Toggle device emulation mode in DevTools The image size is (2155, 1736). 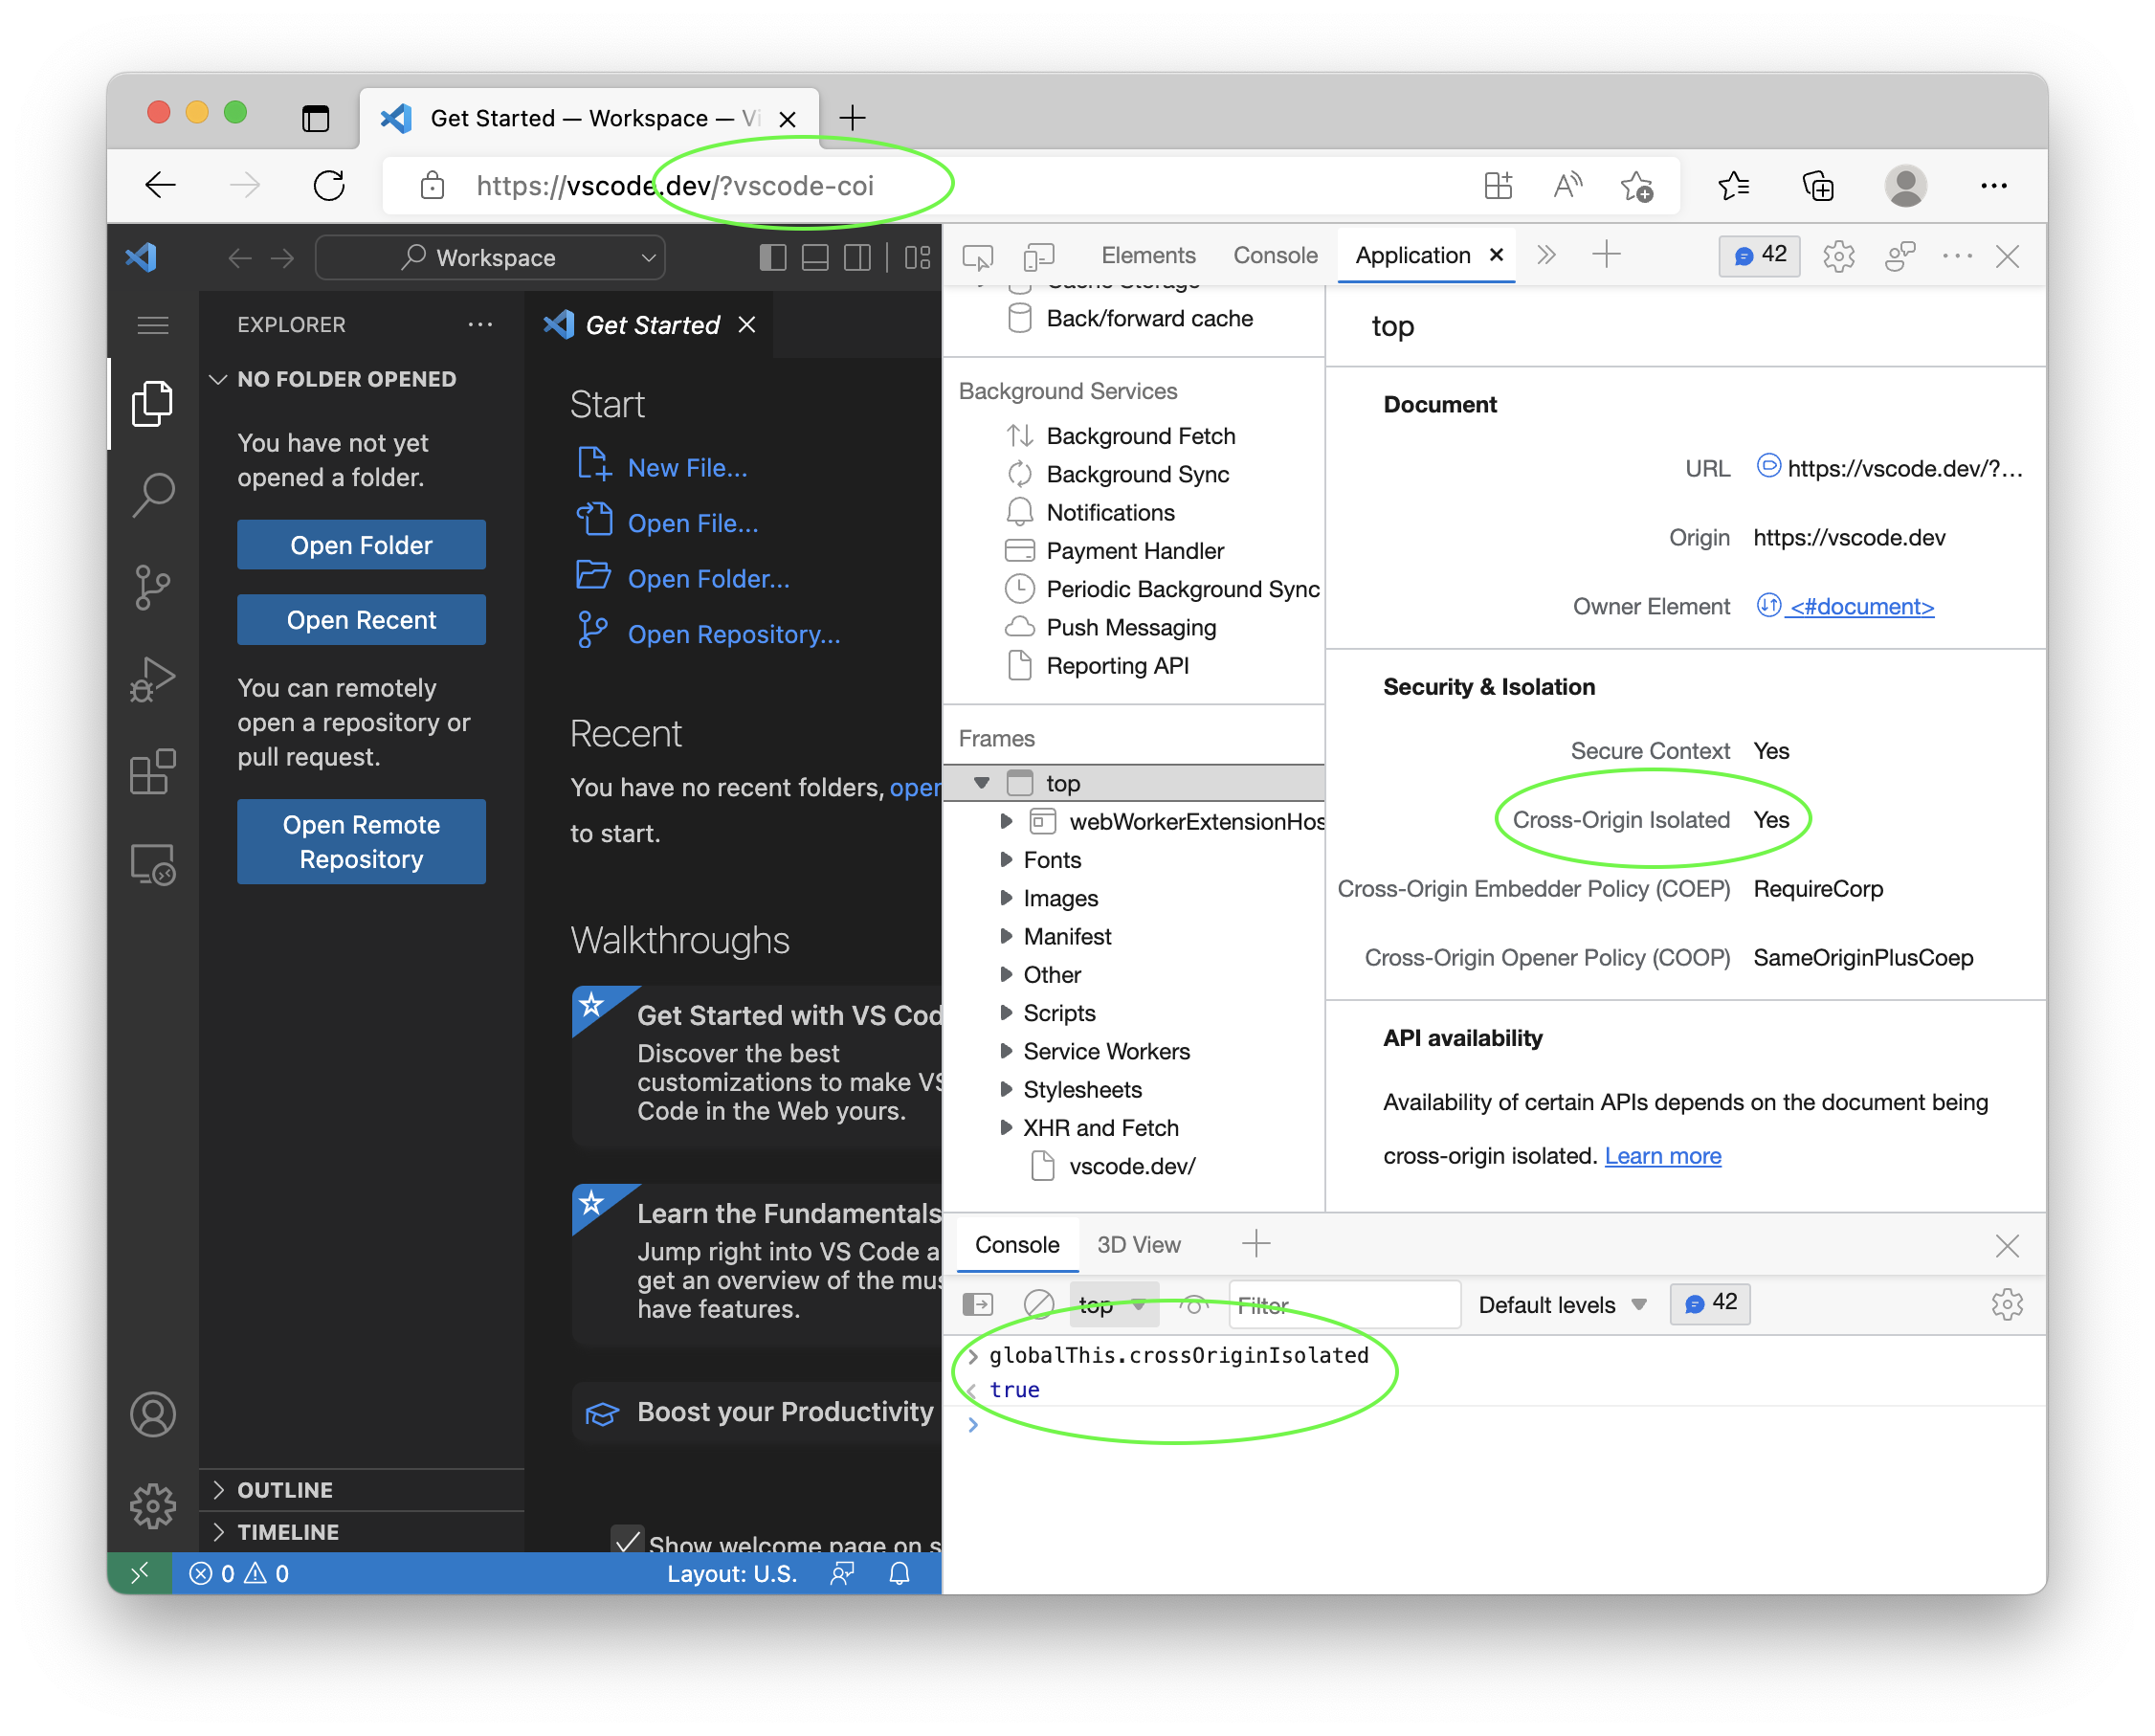[x=1039, y=255]
